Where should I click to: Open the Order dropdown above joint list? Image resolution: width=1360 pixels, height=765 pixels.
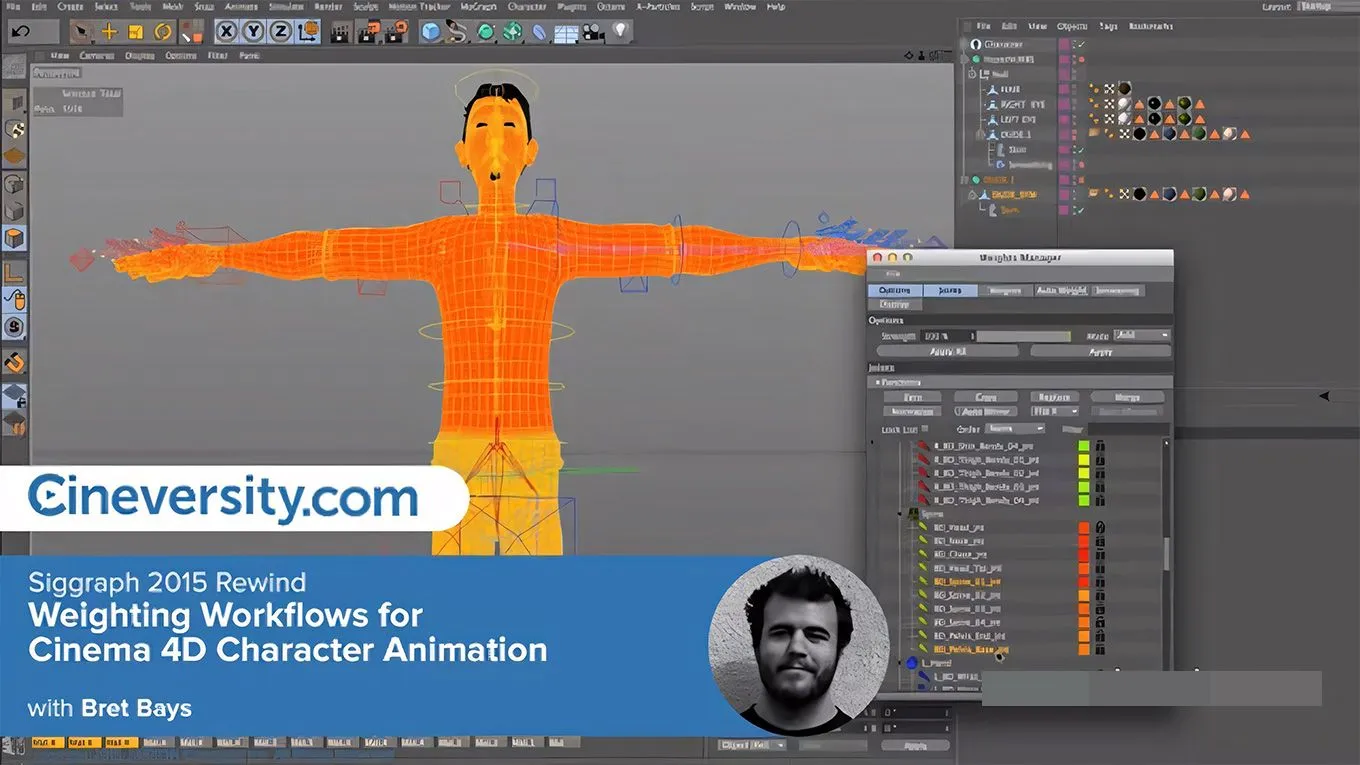point(1015,429)
